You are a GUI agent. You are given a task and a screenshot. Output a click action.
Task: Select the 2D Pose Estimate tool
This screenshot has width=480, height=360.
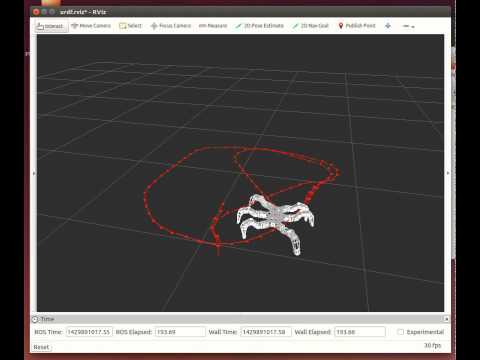pos(259,26)
